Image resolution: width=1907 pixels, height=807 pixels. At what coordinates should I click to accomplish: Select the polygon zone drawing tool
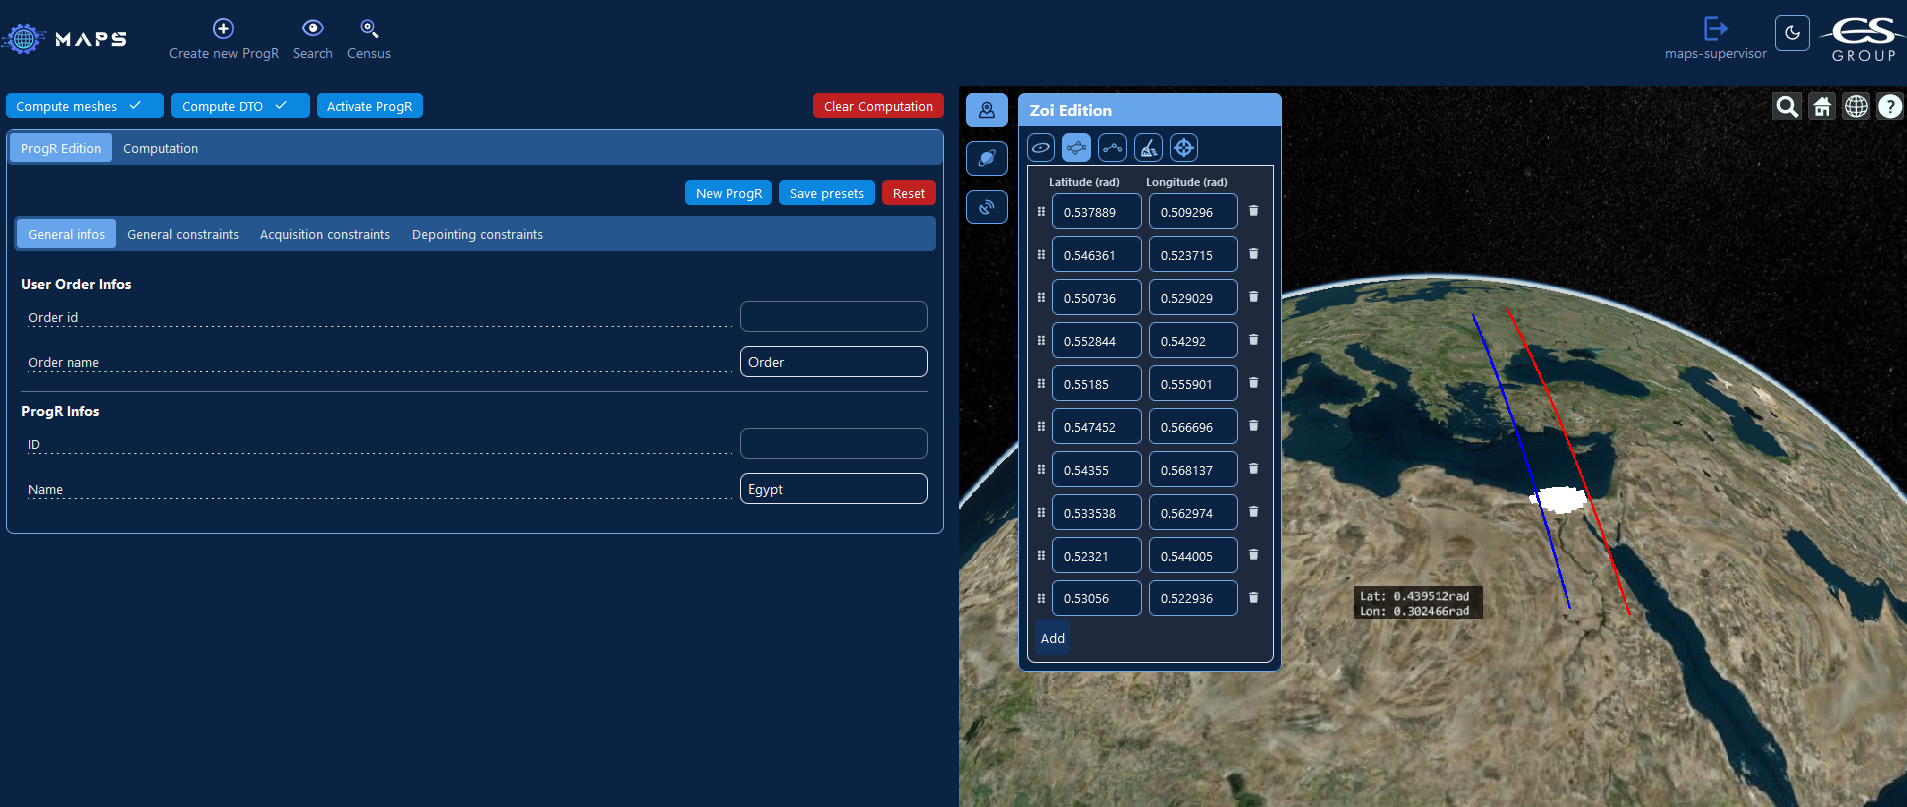(x=1077, y=148)
